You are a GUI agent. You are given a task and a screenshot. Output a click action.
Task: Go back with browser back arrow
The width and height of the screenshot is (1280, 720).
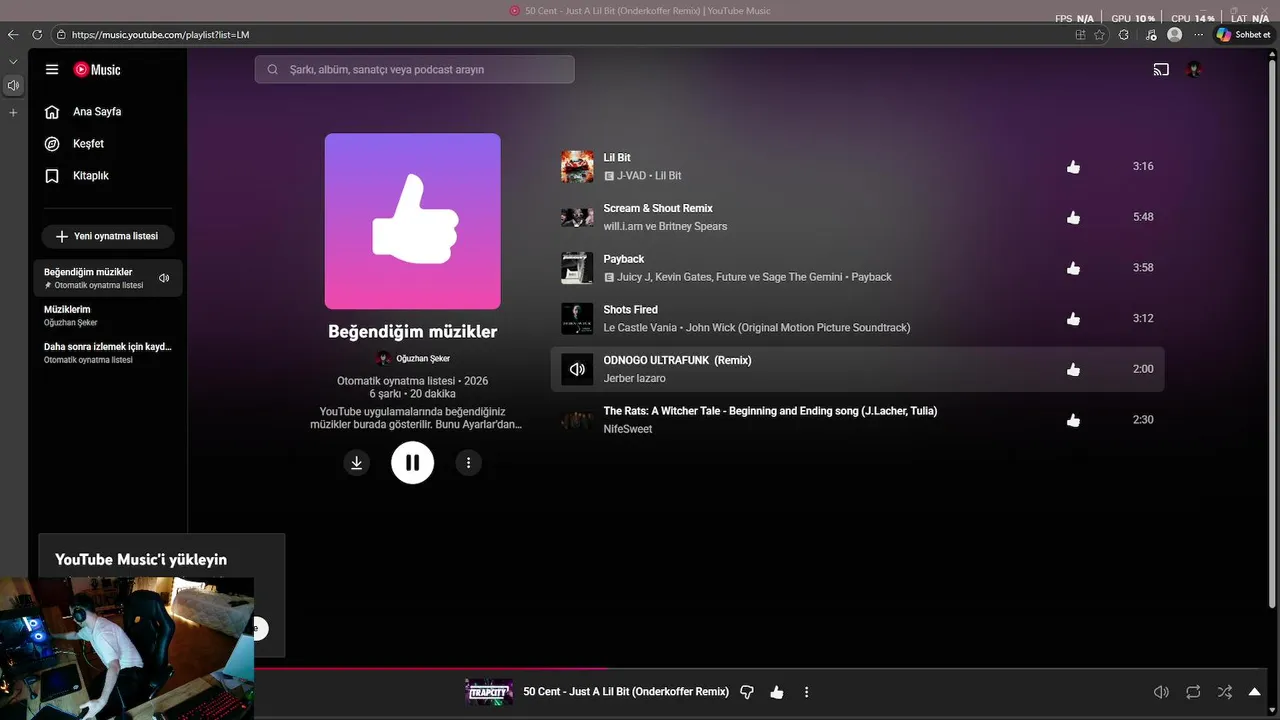click(13, 35)
